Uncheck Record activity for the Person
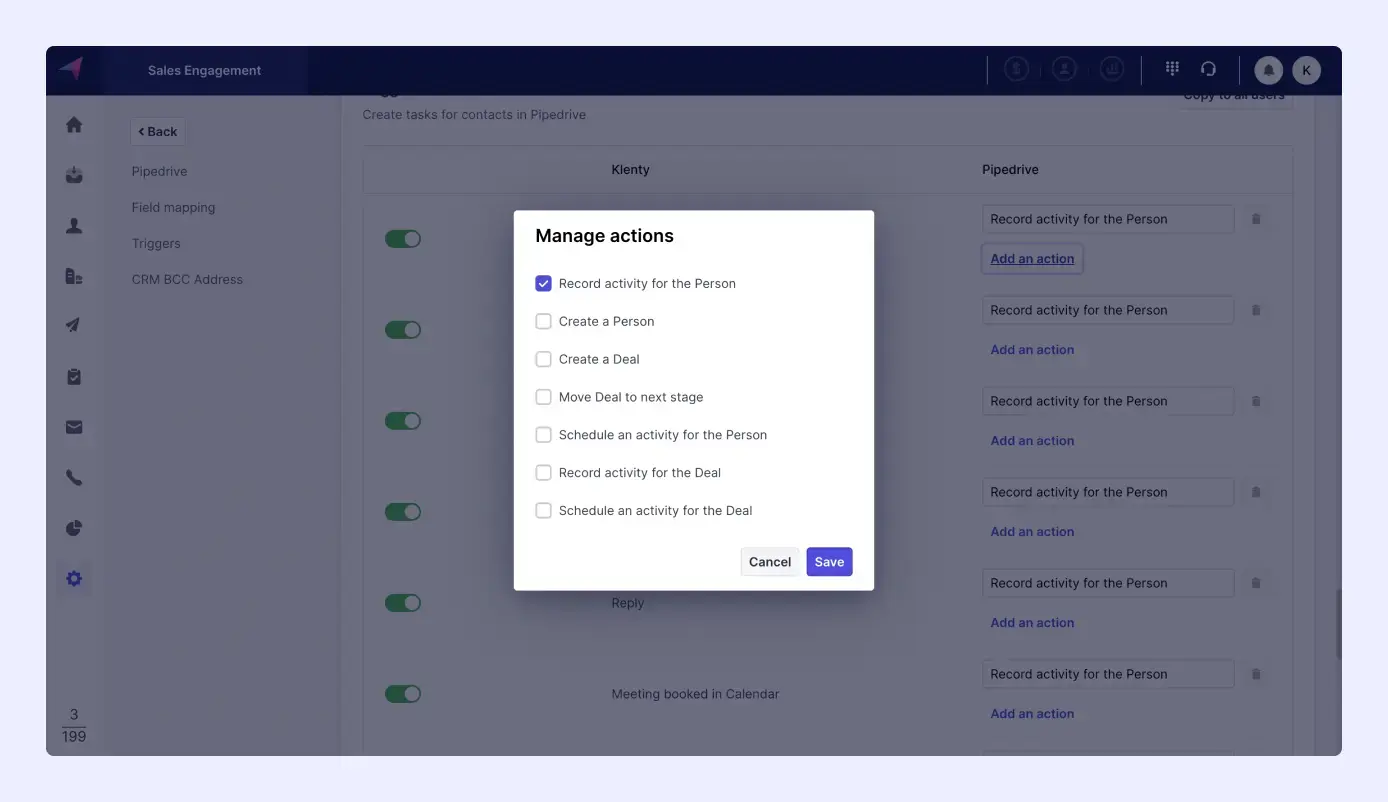 click(x=544, y=284)
